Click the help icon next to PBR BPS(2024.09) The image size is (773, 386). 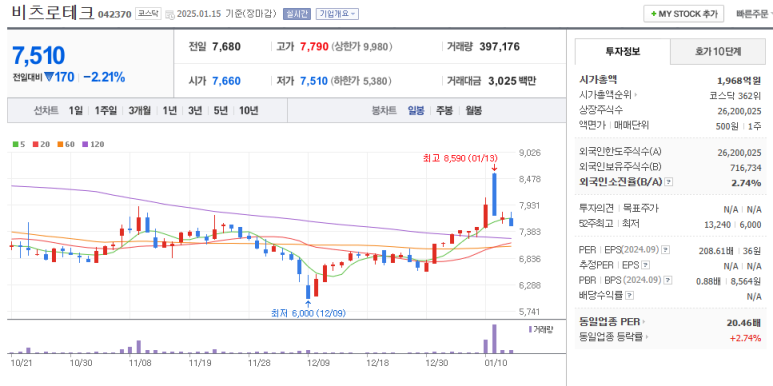click(x=668, y=281)
